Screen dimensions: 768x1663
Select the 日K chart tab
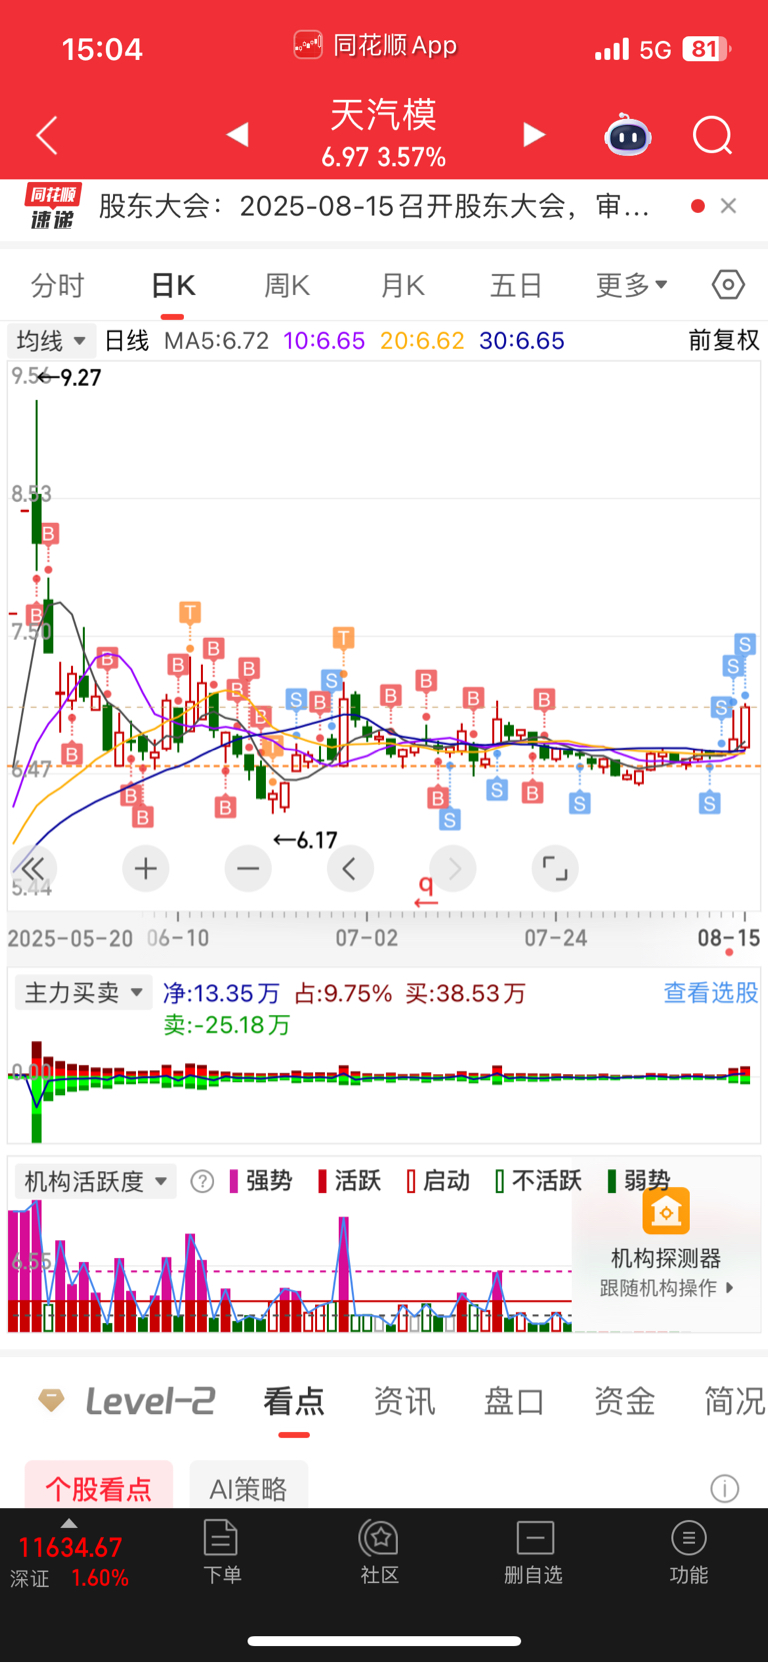click(x=173, y=286)
